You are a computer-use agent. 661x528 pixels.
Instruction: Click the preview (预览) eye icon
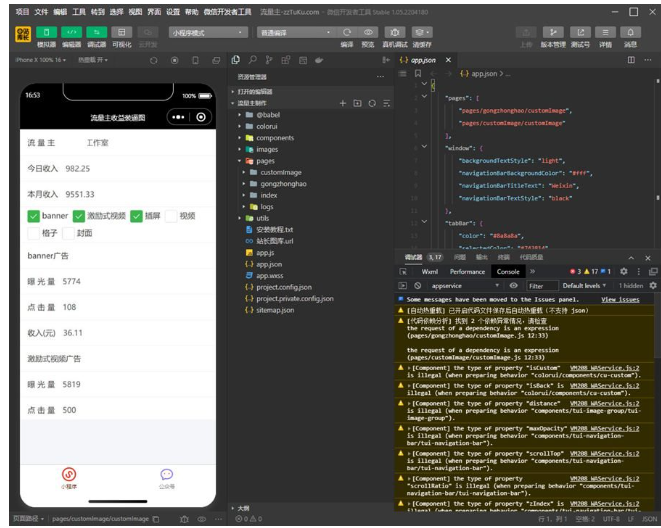(368, 32)
